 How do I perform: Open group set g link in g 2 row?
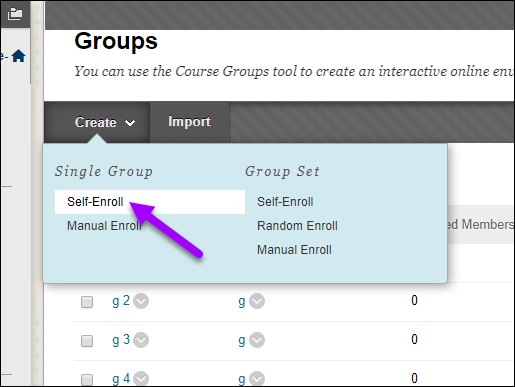[242, 302]
